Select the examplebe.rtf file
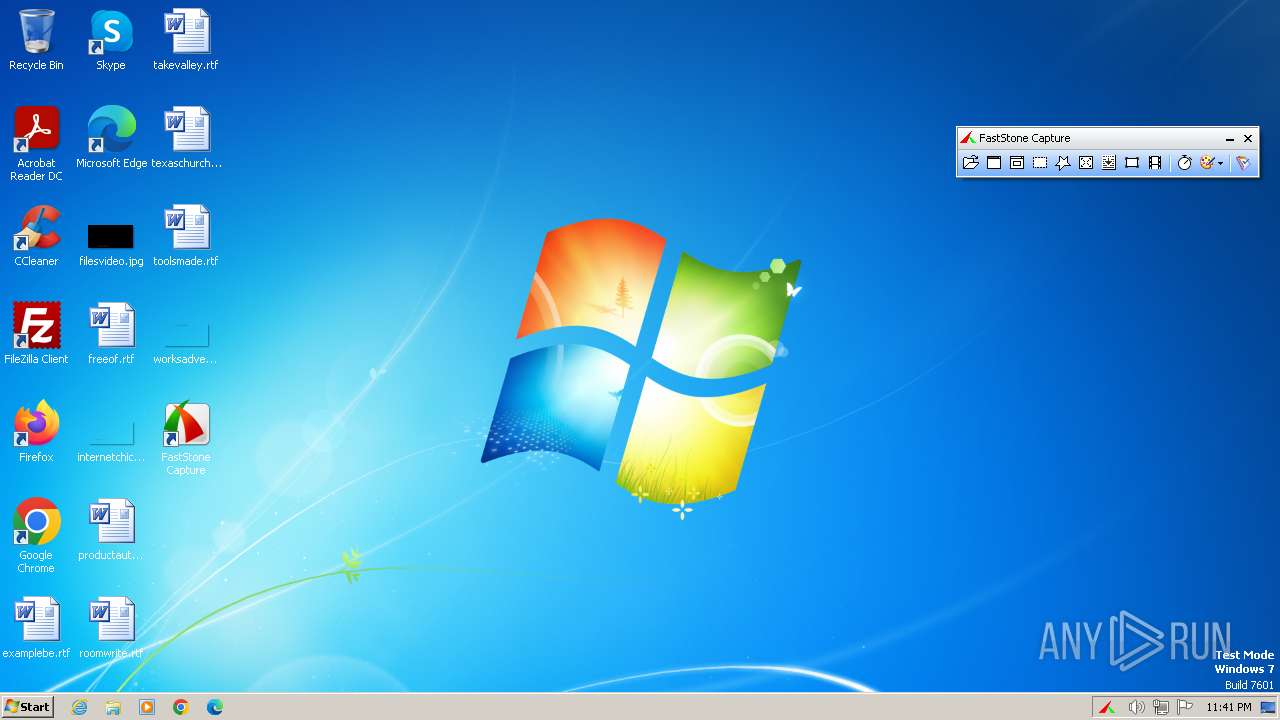The width and height of the screenshot is (1280, 720). pyautogui.click(x=36, y=628)
